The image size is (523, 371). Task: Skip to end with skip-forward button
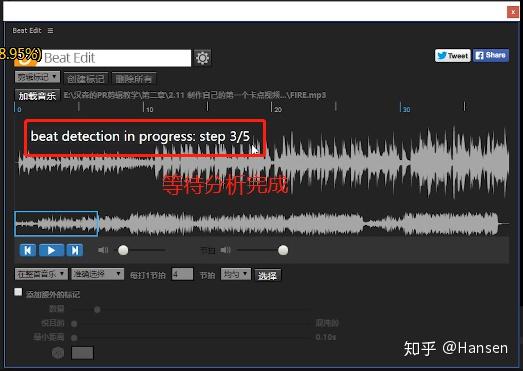coord(75,250)
